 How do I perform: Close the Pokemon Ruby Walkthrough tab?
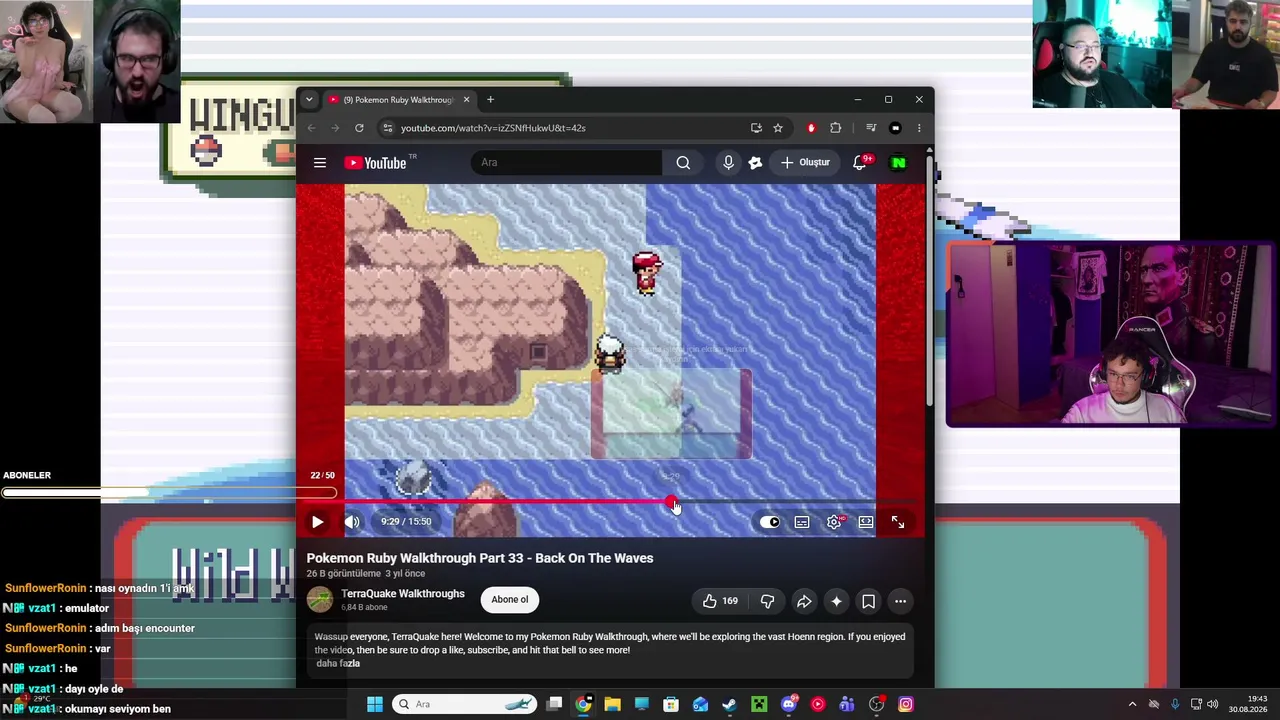click(466, 100)
